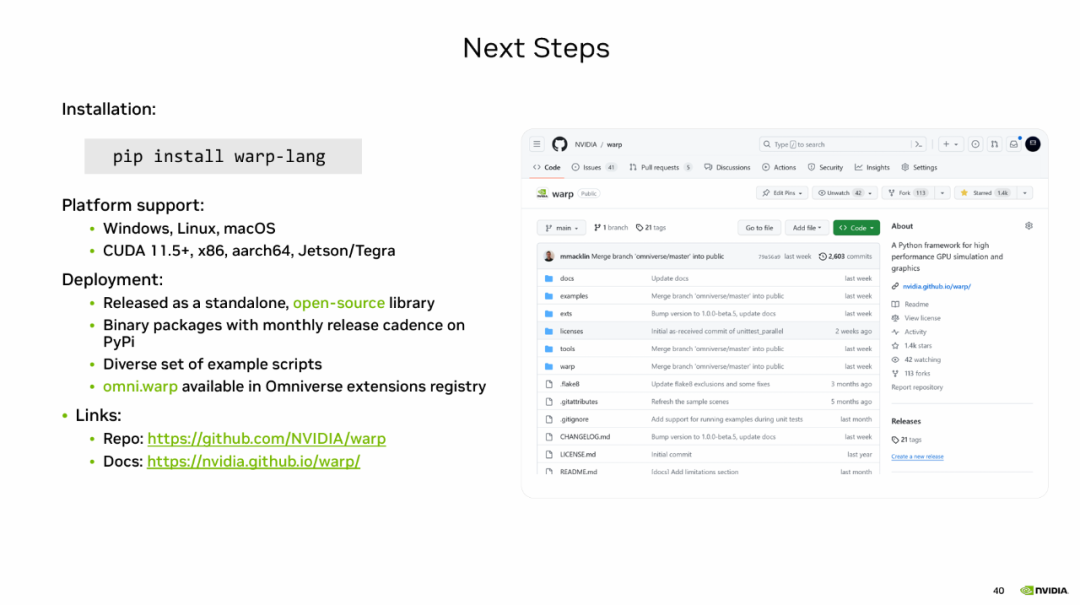Open the About settings gear icon

1028,226
